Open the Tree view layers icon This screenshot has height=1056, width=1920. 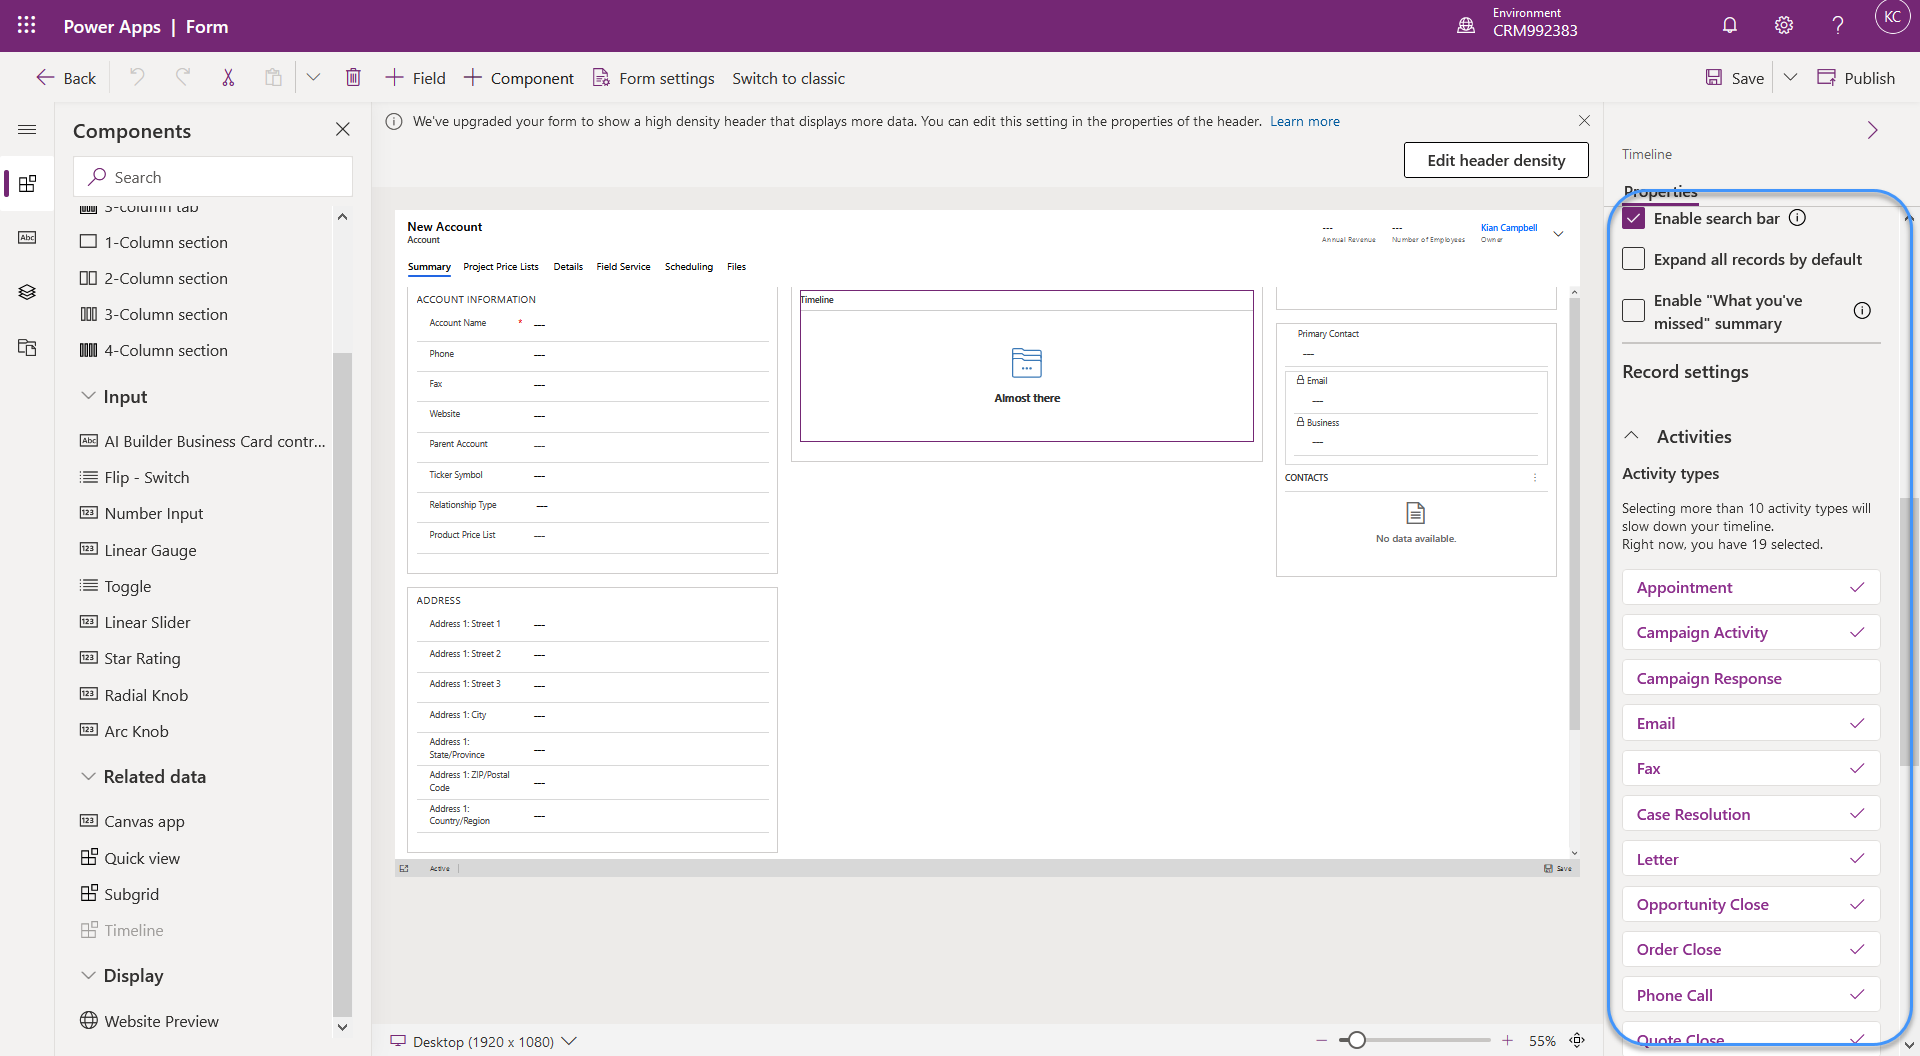[27, 292]
